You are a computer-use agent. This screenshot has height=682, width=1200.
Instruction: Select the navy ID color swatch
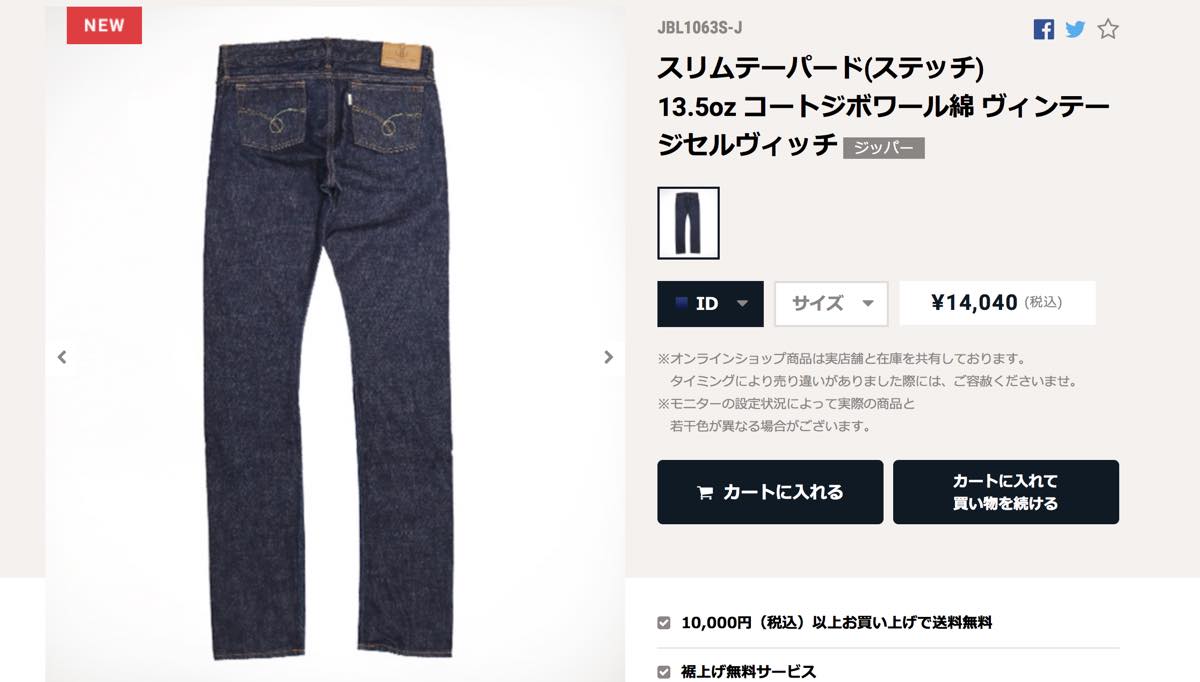point(681,303)
